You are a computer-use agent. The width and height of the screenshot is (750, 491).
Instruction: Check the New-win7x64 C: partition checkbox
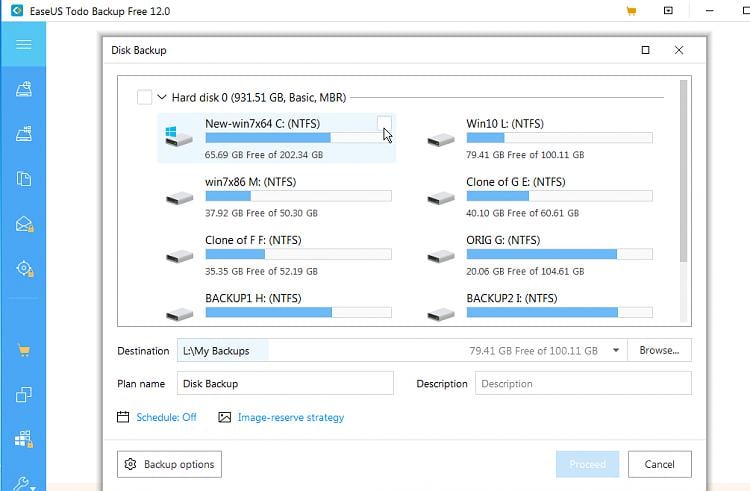(x=384, y=124)
